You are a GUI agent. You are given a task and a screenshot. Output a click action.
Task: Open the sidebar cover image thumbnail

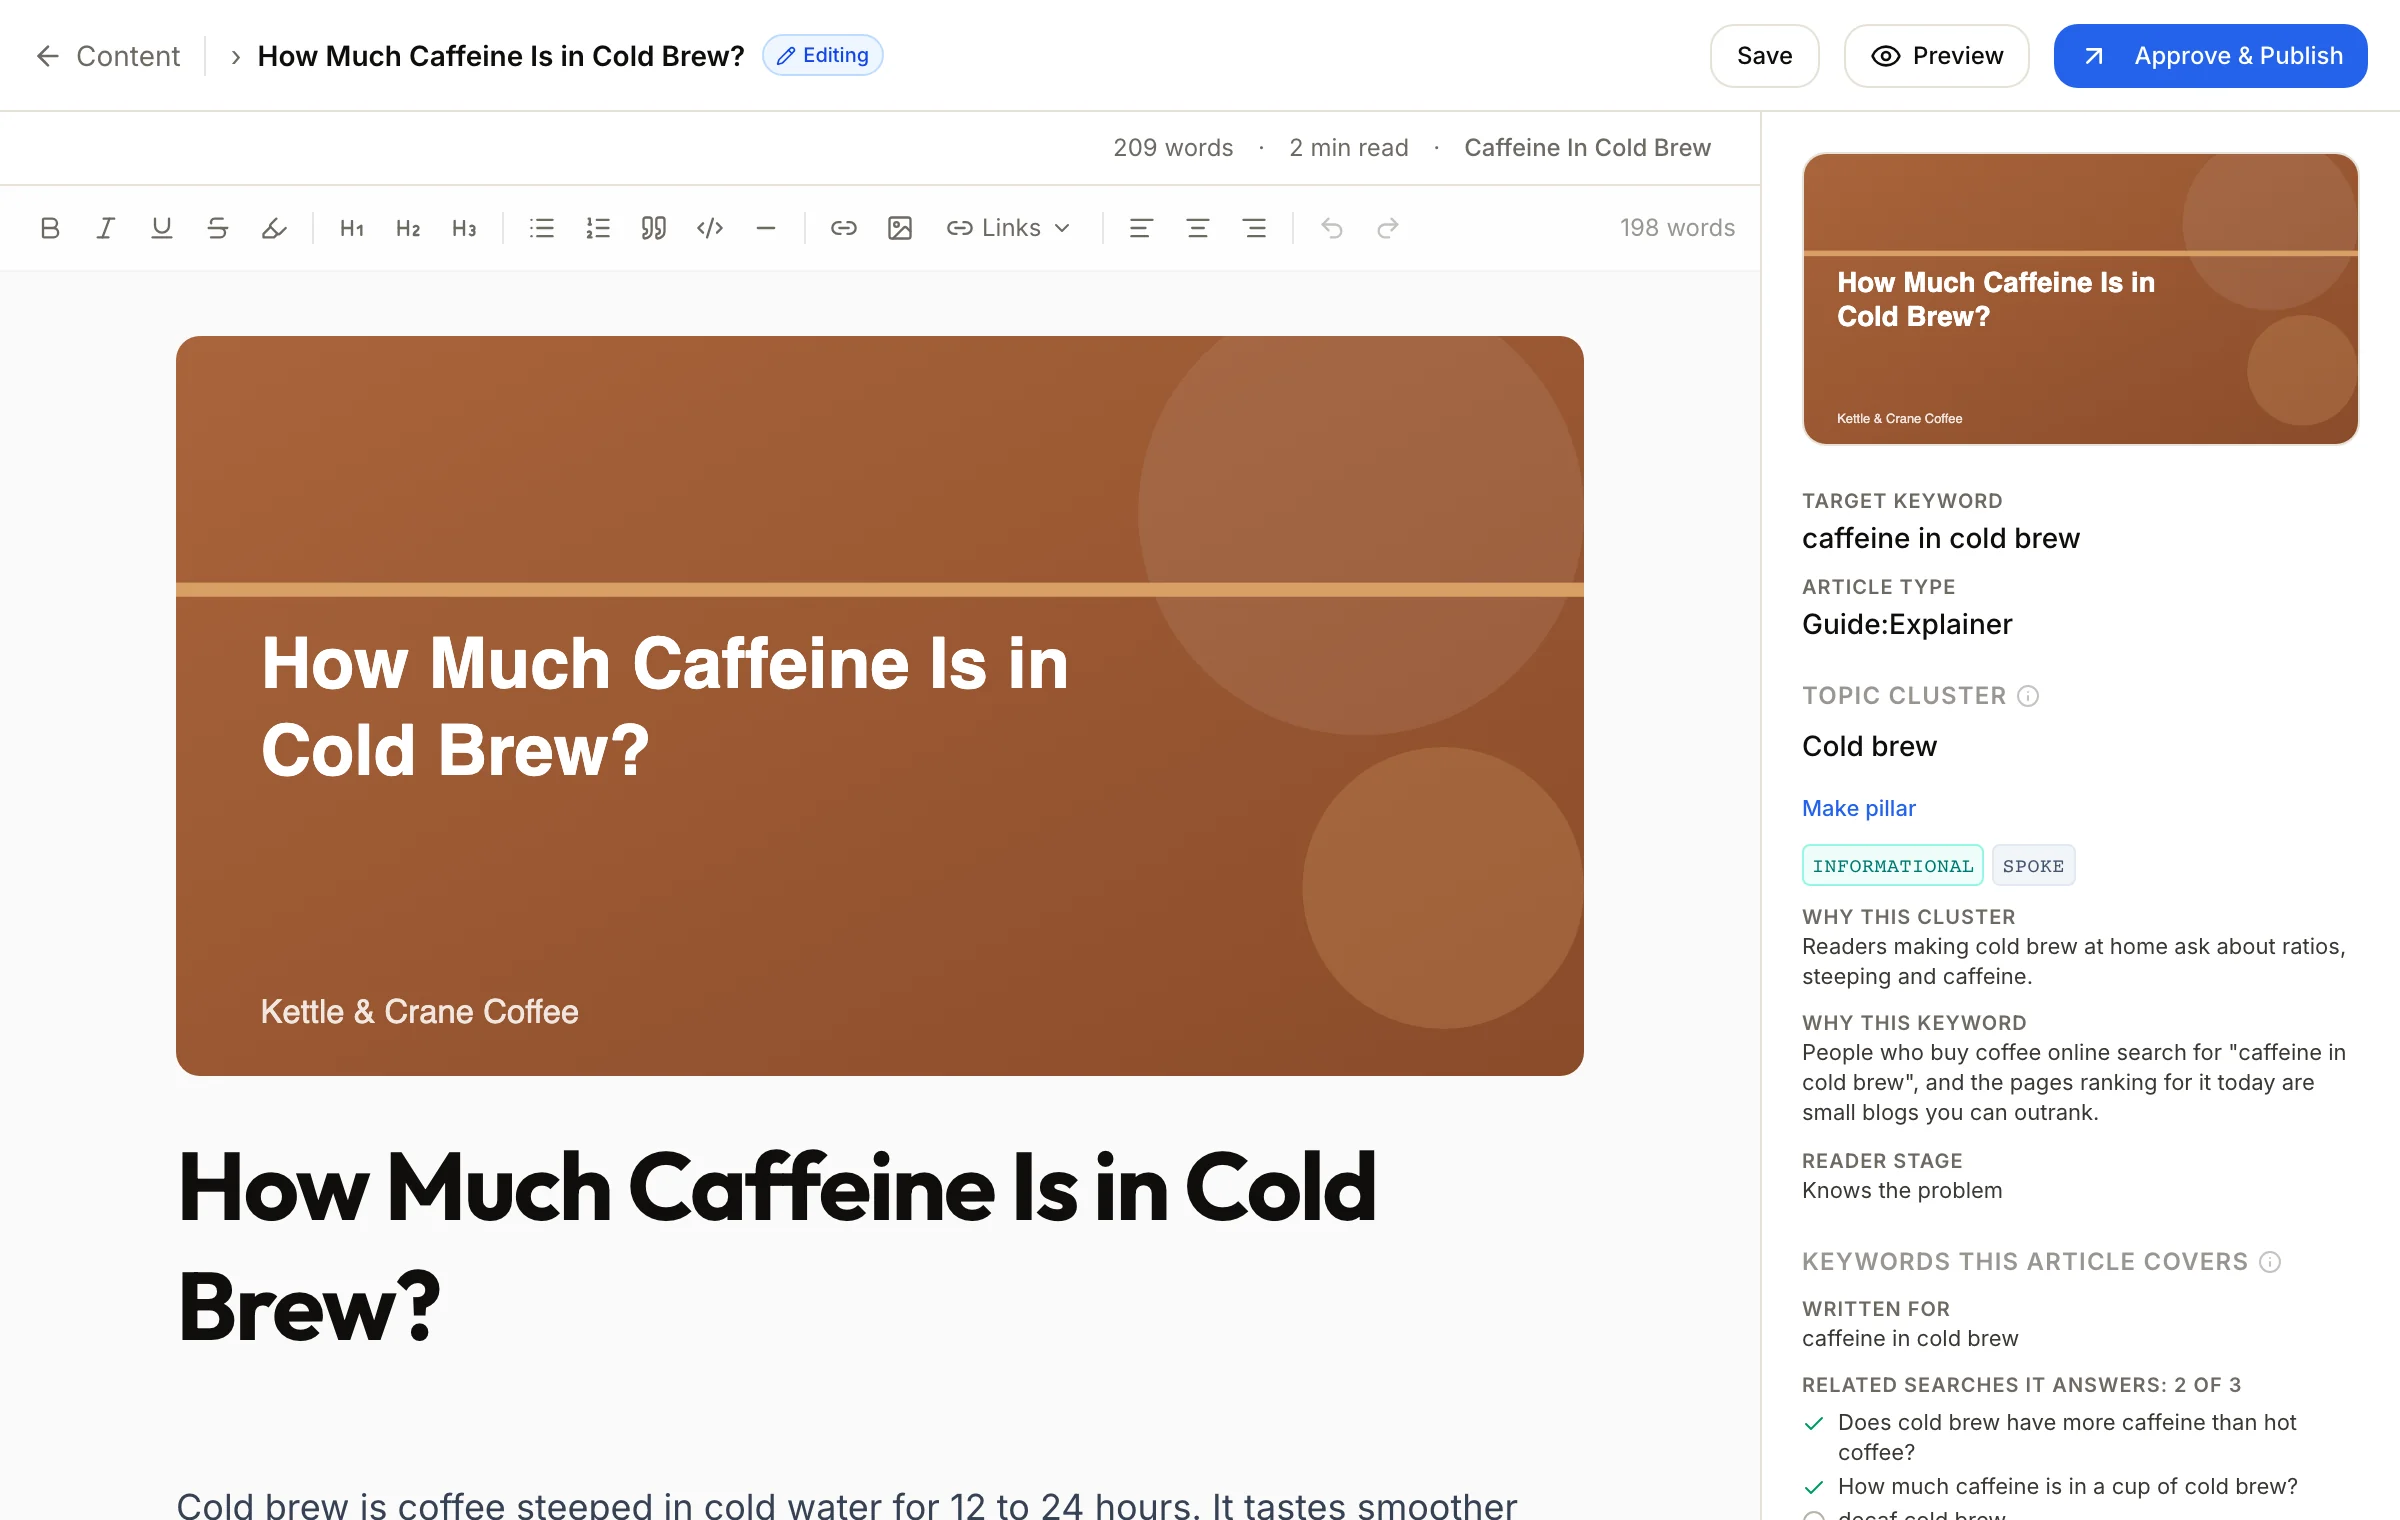[2080, 299]
